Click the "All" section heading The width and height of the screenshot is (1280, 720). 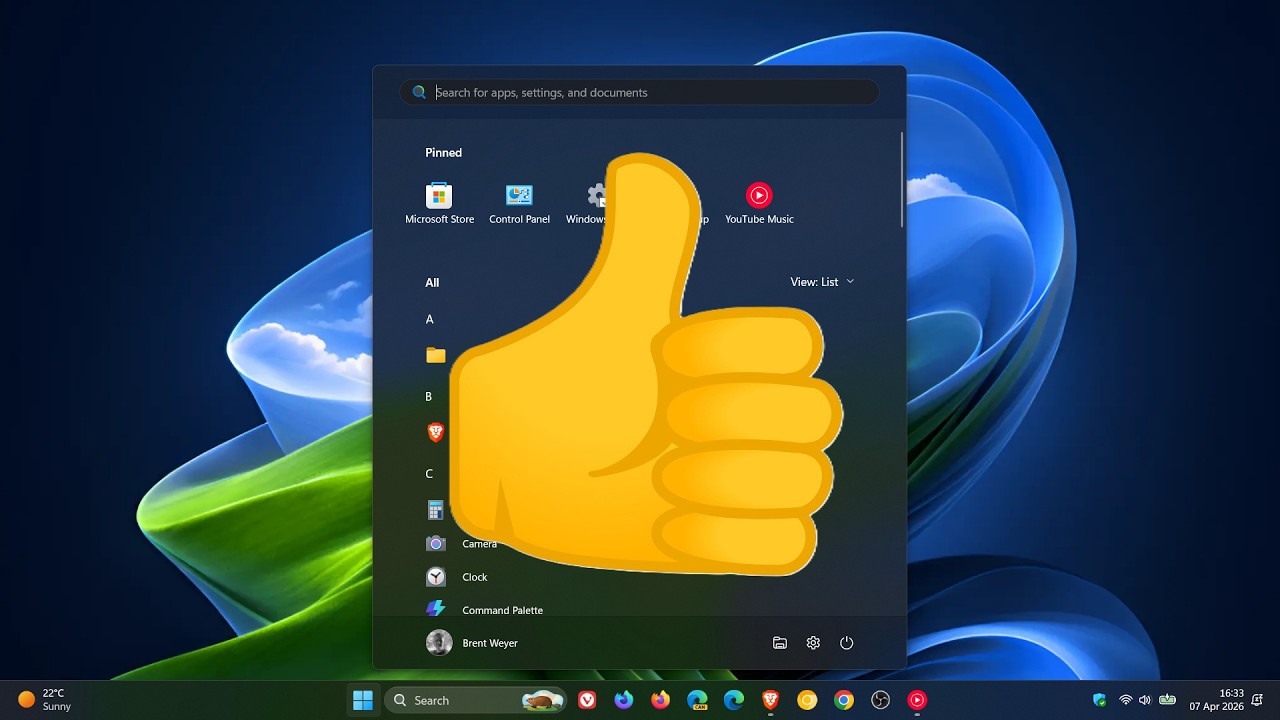(432, 283)
